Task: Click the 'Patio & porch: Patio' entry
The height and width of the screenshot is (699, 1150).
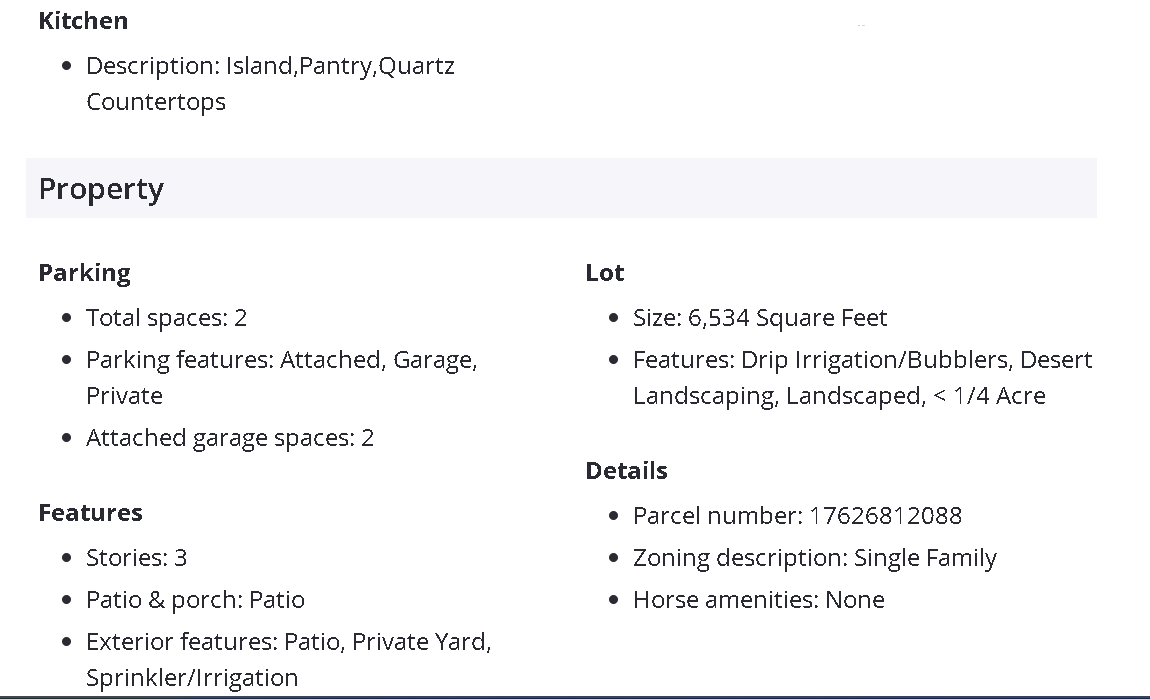Action: click(195, 600)
